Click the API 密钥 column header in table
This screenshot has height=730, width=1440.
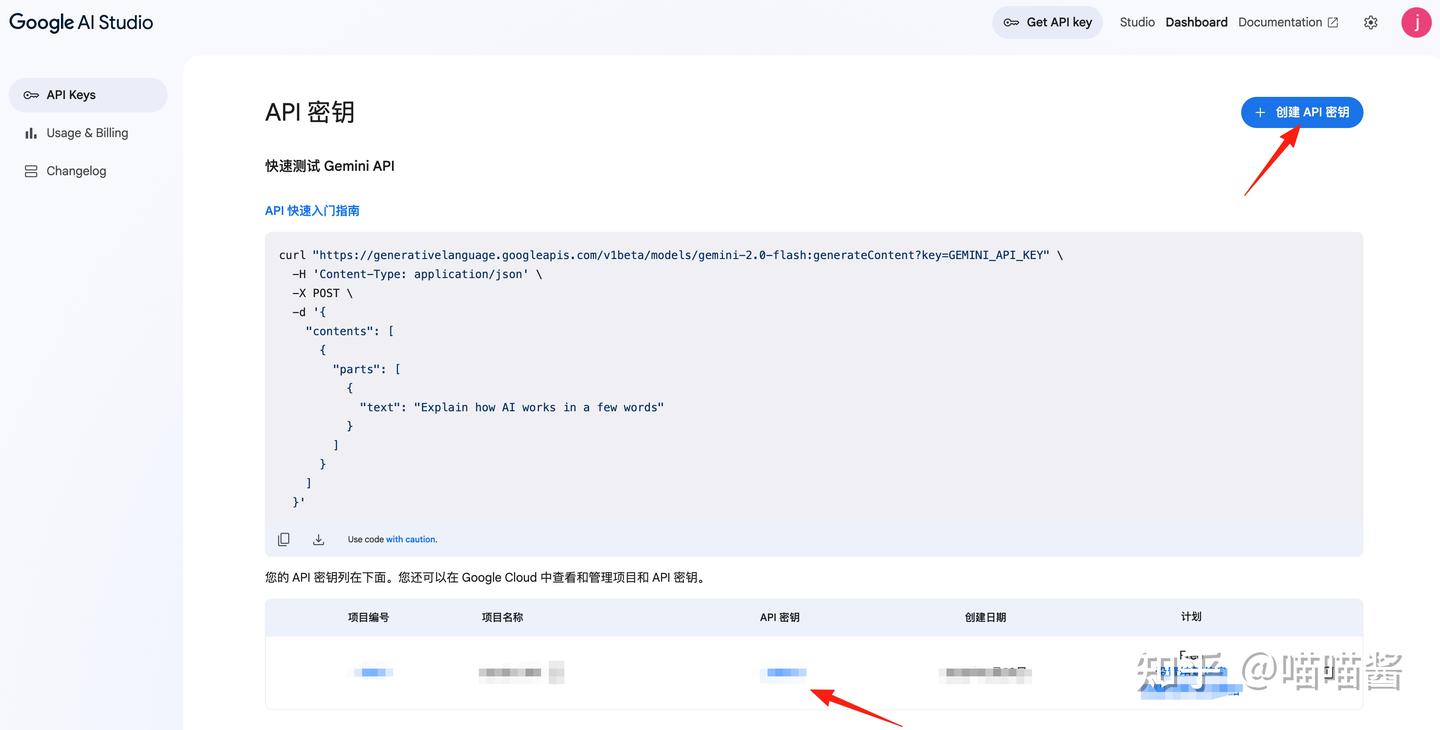780,617
